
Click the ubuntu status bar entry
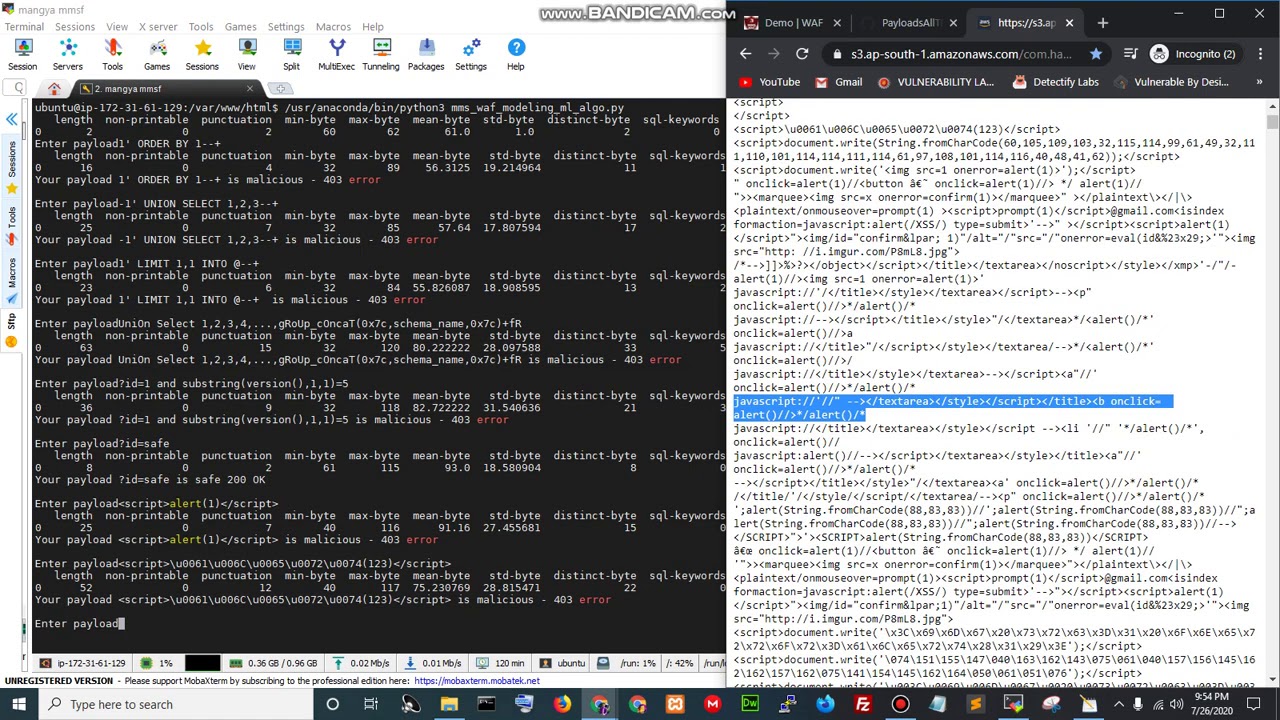tap(563, 663)
